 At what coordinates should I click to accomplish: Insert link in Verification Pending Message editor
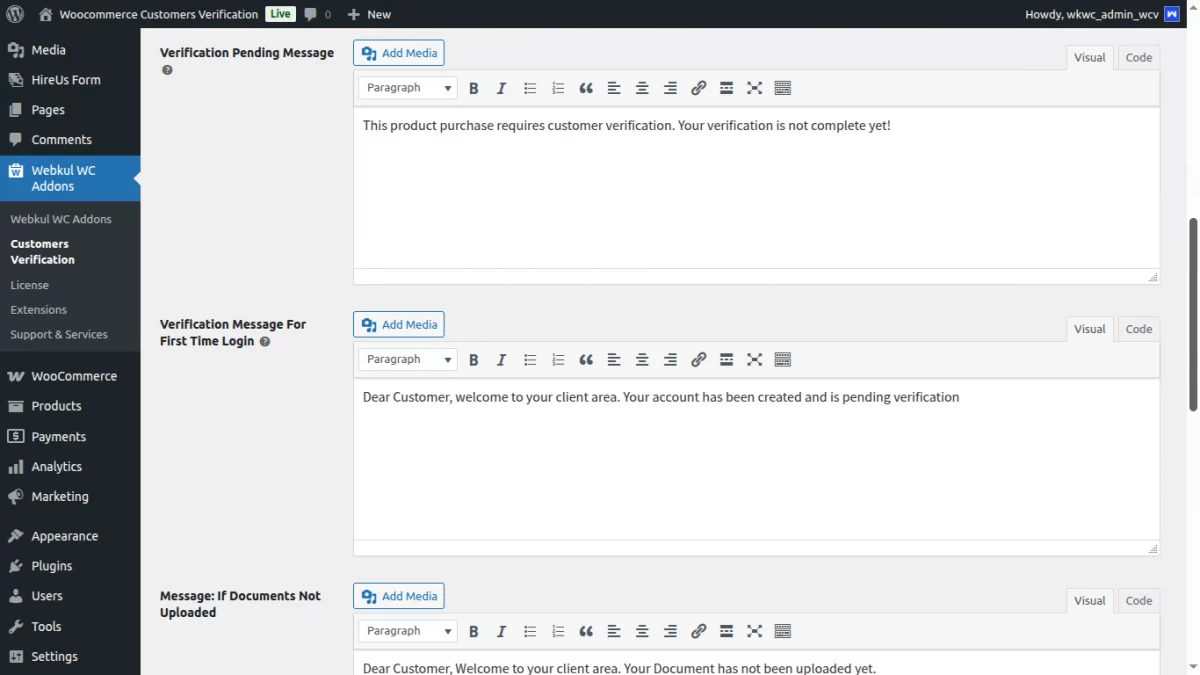pos(699,88)
